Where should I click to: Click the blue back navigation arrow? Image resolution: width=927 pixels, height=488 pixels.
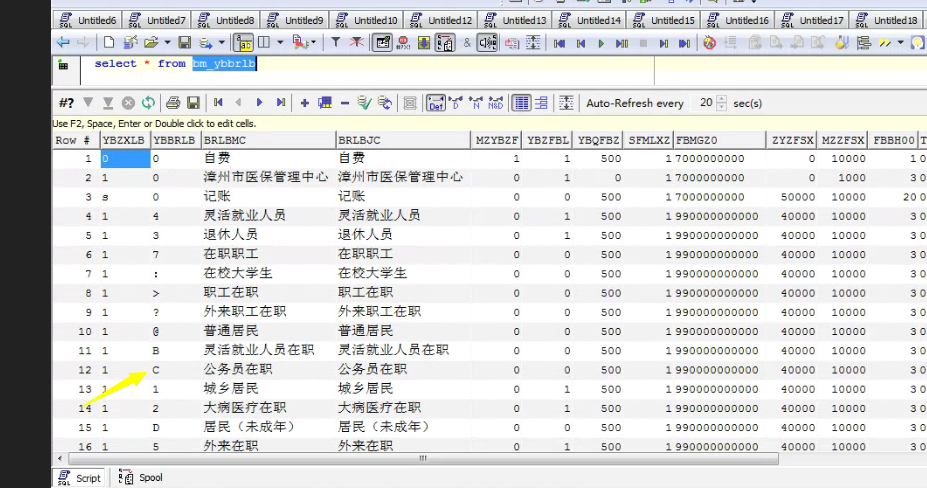(63, 43)
